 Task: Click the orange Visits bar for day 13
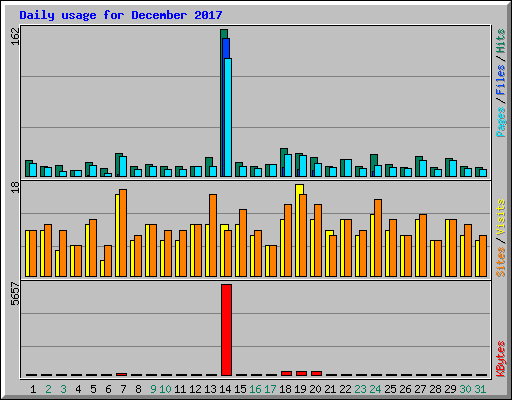pyautogui.click(x=213, y=235)
